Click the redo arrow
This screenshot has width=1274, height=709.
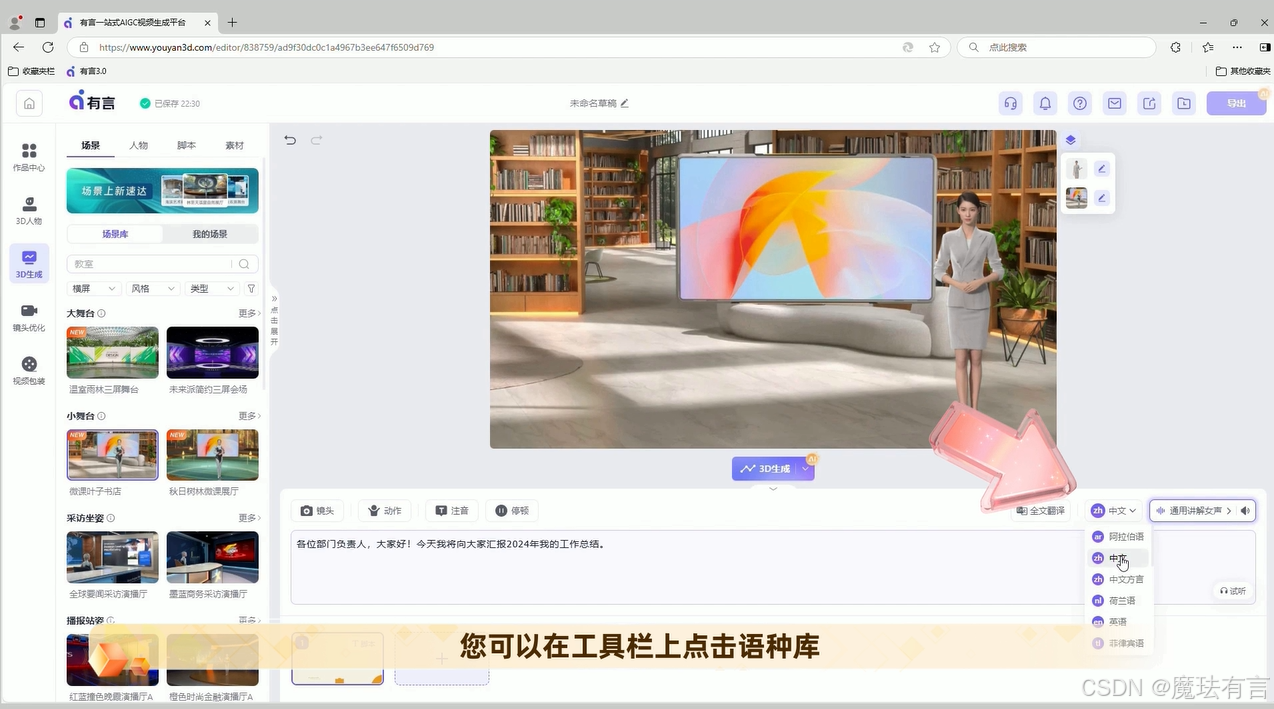pyautogui.click(x=317, y=140)
